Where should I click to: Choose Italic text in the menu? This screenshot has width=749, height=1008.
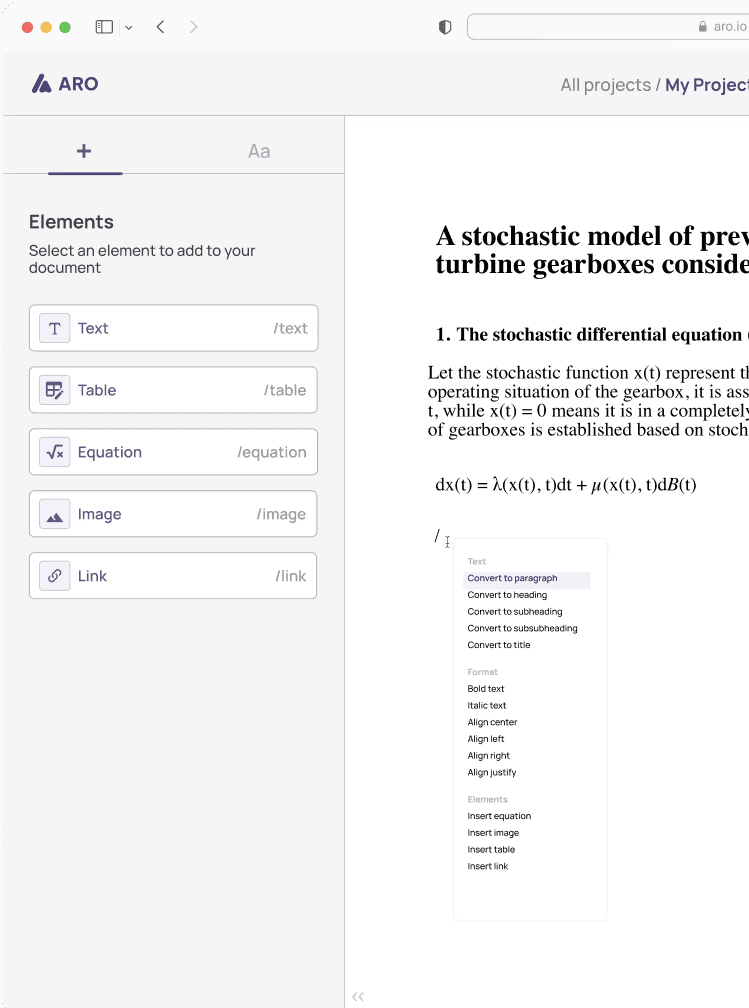[x=487, y=705]
